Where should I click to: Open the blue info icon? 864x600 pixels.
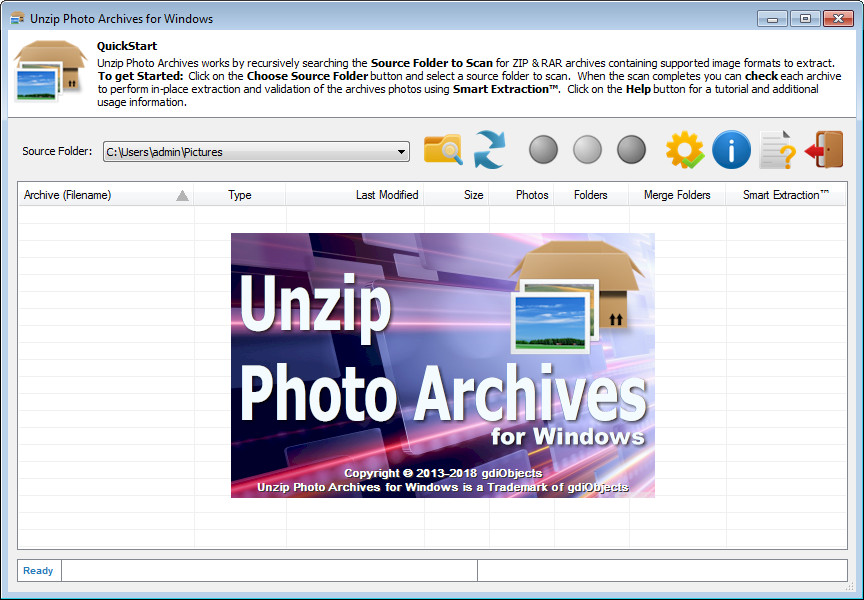pyautogui.click(x=731, y=150)
